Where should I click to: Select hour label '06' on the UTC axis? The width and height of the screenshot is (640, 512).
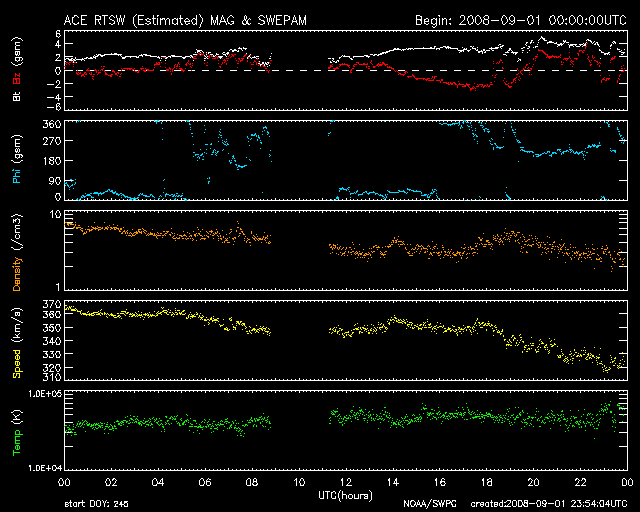205,482
